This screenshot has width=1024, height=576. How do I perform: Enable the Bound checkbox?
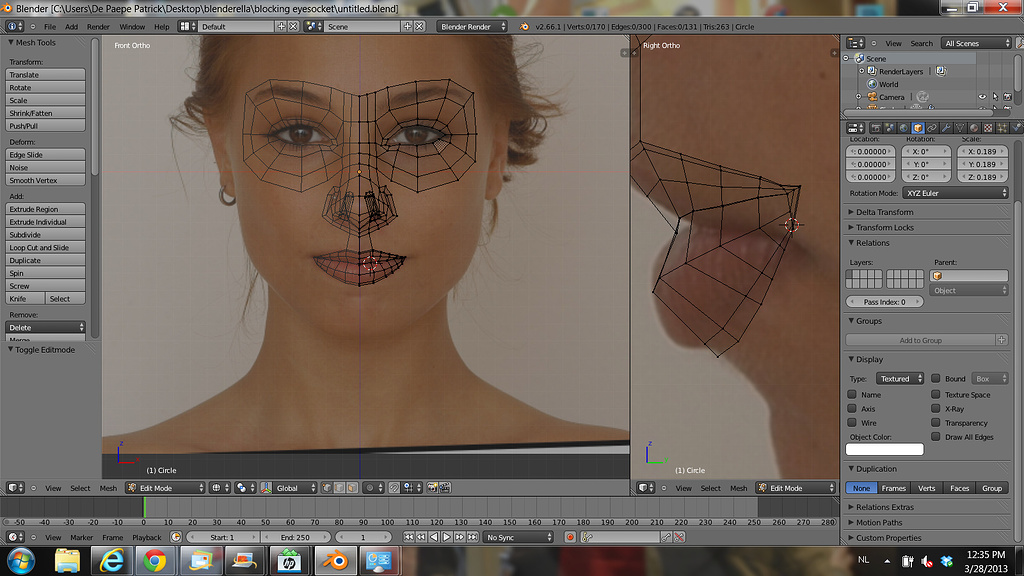pos(935,378)
